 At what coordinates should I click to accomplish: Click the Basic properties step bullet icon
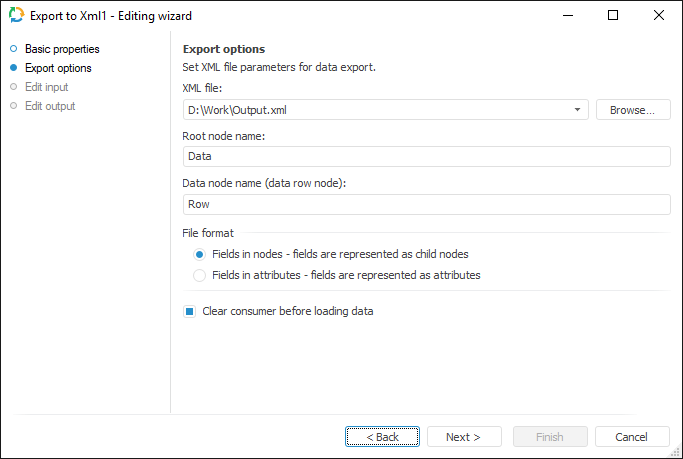[13, 49]
